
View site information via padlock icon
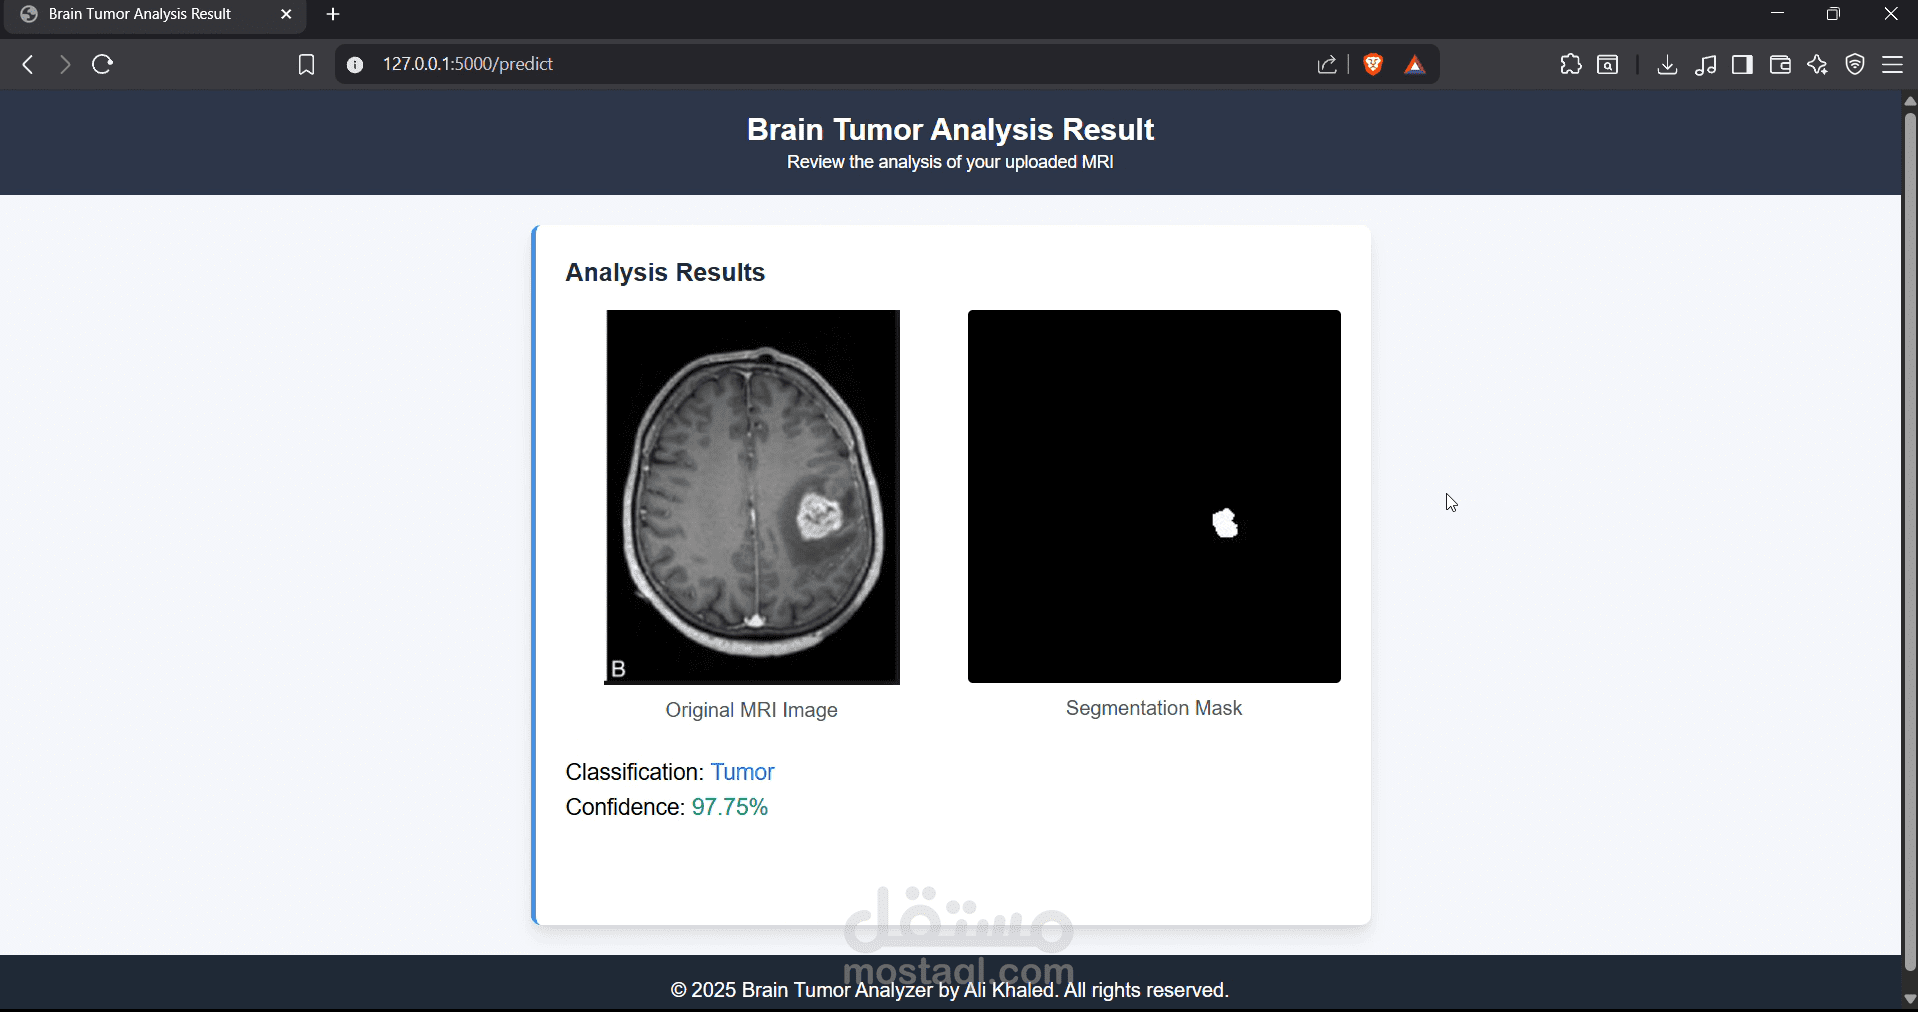click(x=355, y=64)
